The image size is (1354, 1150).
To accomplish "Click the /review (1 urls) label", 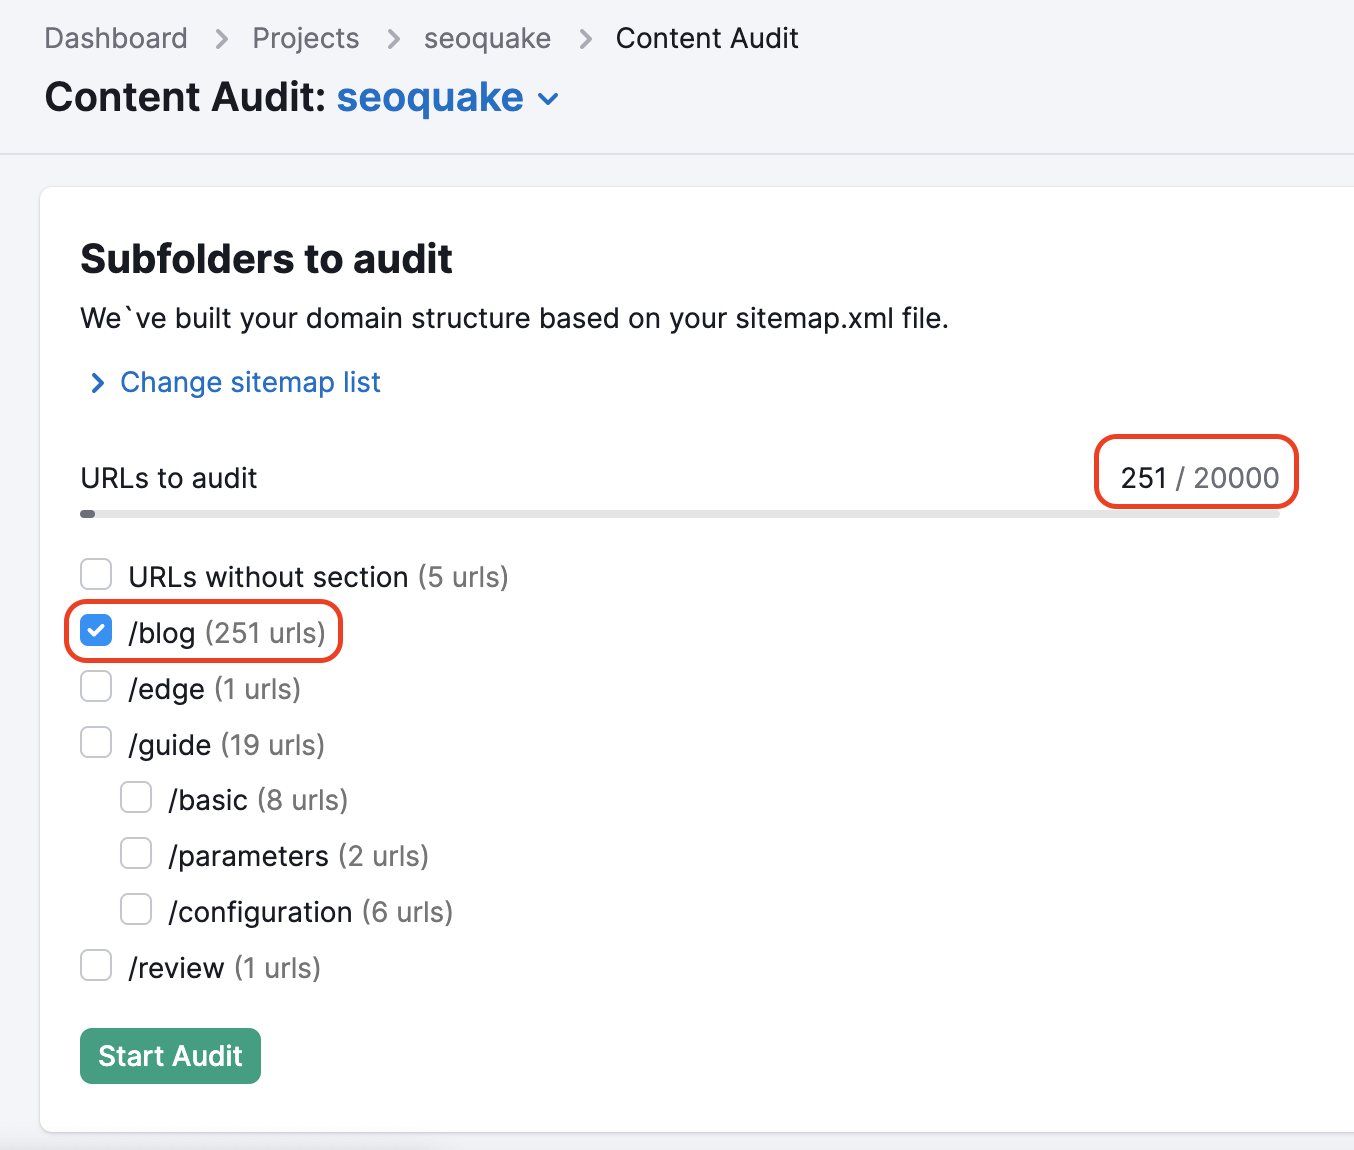I will pos(224,968).
